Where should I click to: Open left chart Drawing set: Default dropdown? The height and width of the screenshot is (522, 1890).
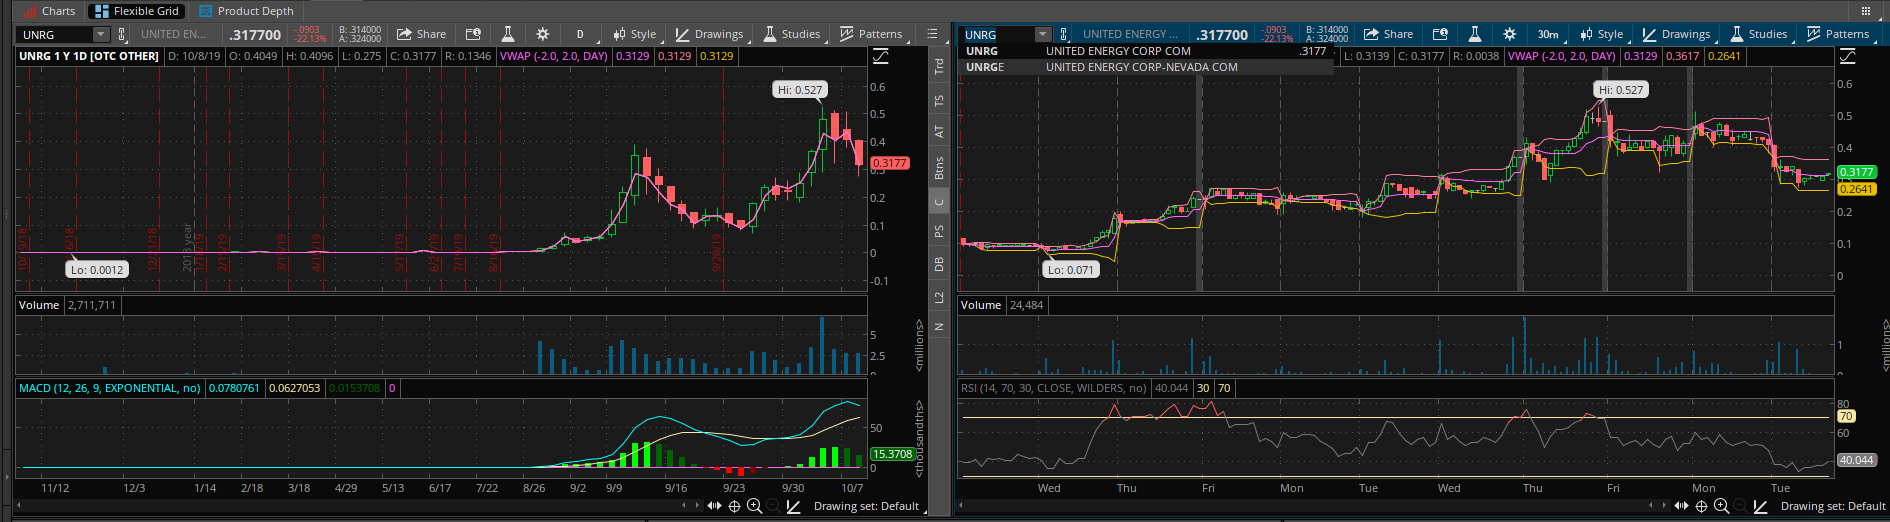pyautogui.click(x=865, y=506)
